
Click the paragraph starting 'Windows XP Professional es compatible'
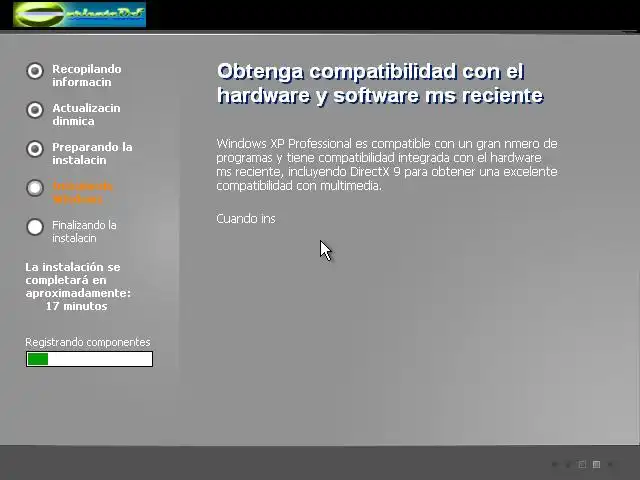coord(387,164)
